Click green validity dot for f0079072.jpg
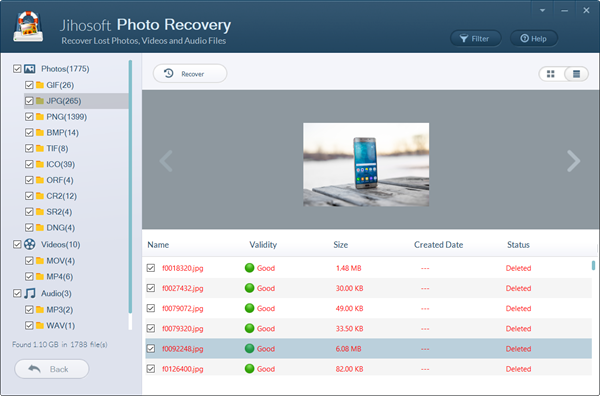 tap(249, 308)
